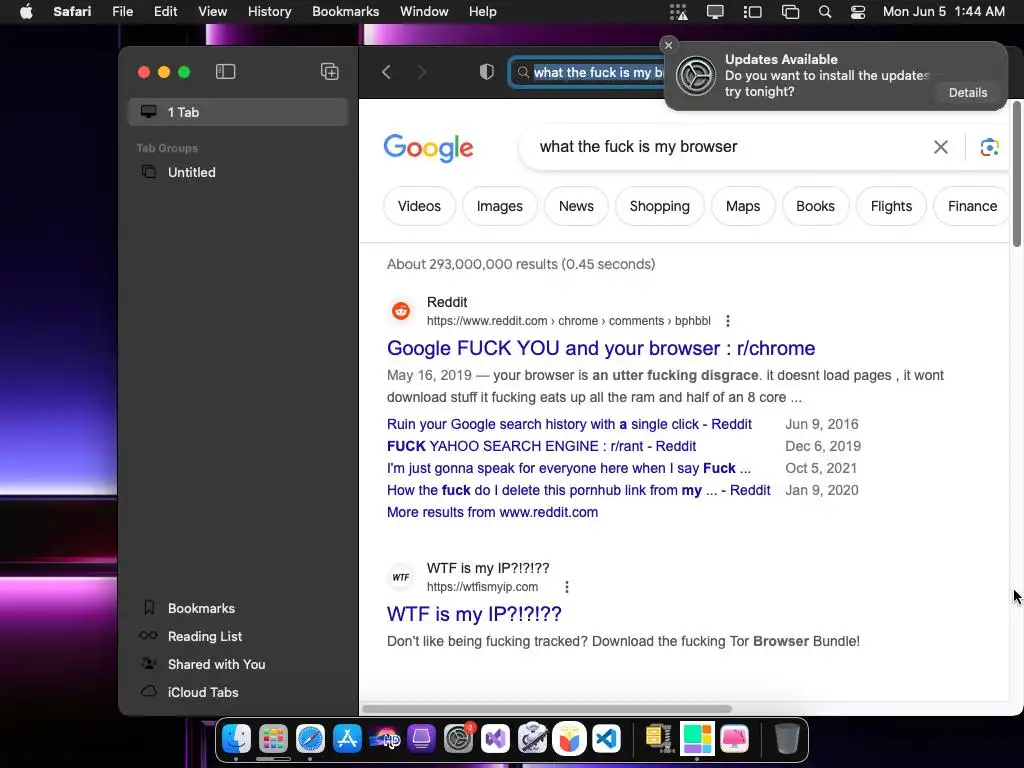Open Bookmarks in the Safari sidebar
The width and height of the screenshot is (1024, 768).
(201, 609)
